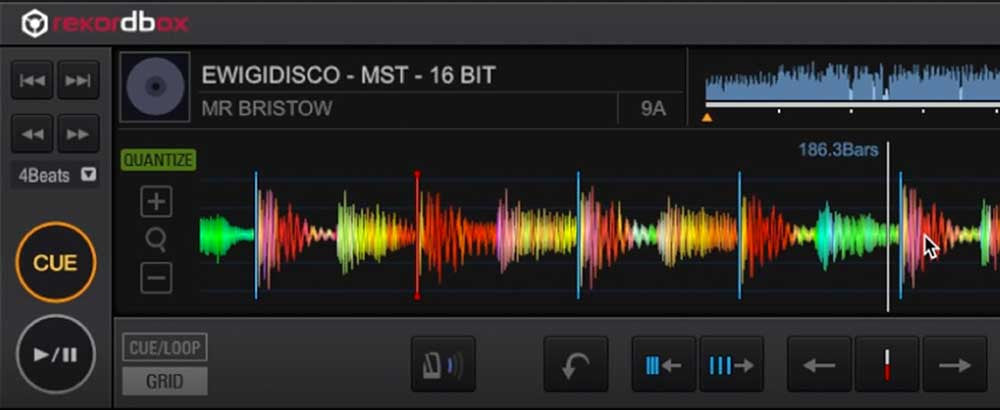
Task: Shrink beat grid intervals left icon
Action: point(664,364)
